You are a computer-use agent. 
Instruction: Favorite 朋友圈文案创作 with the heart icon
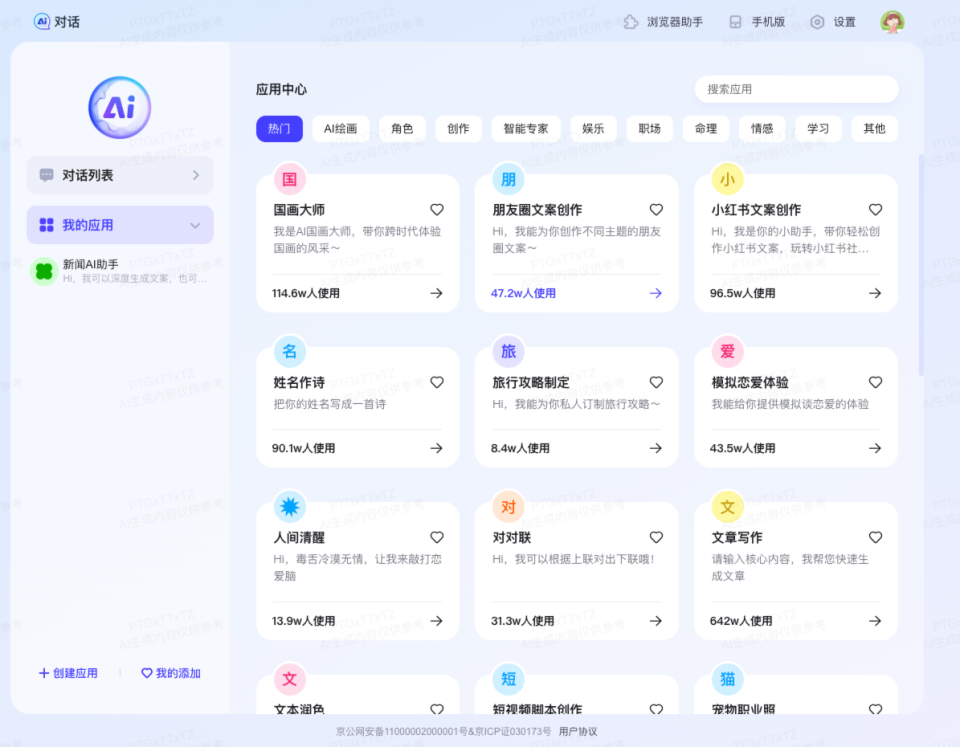[656, 209]
